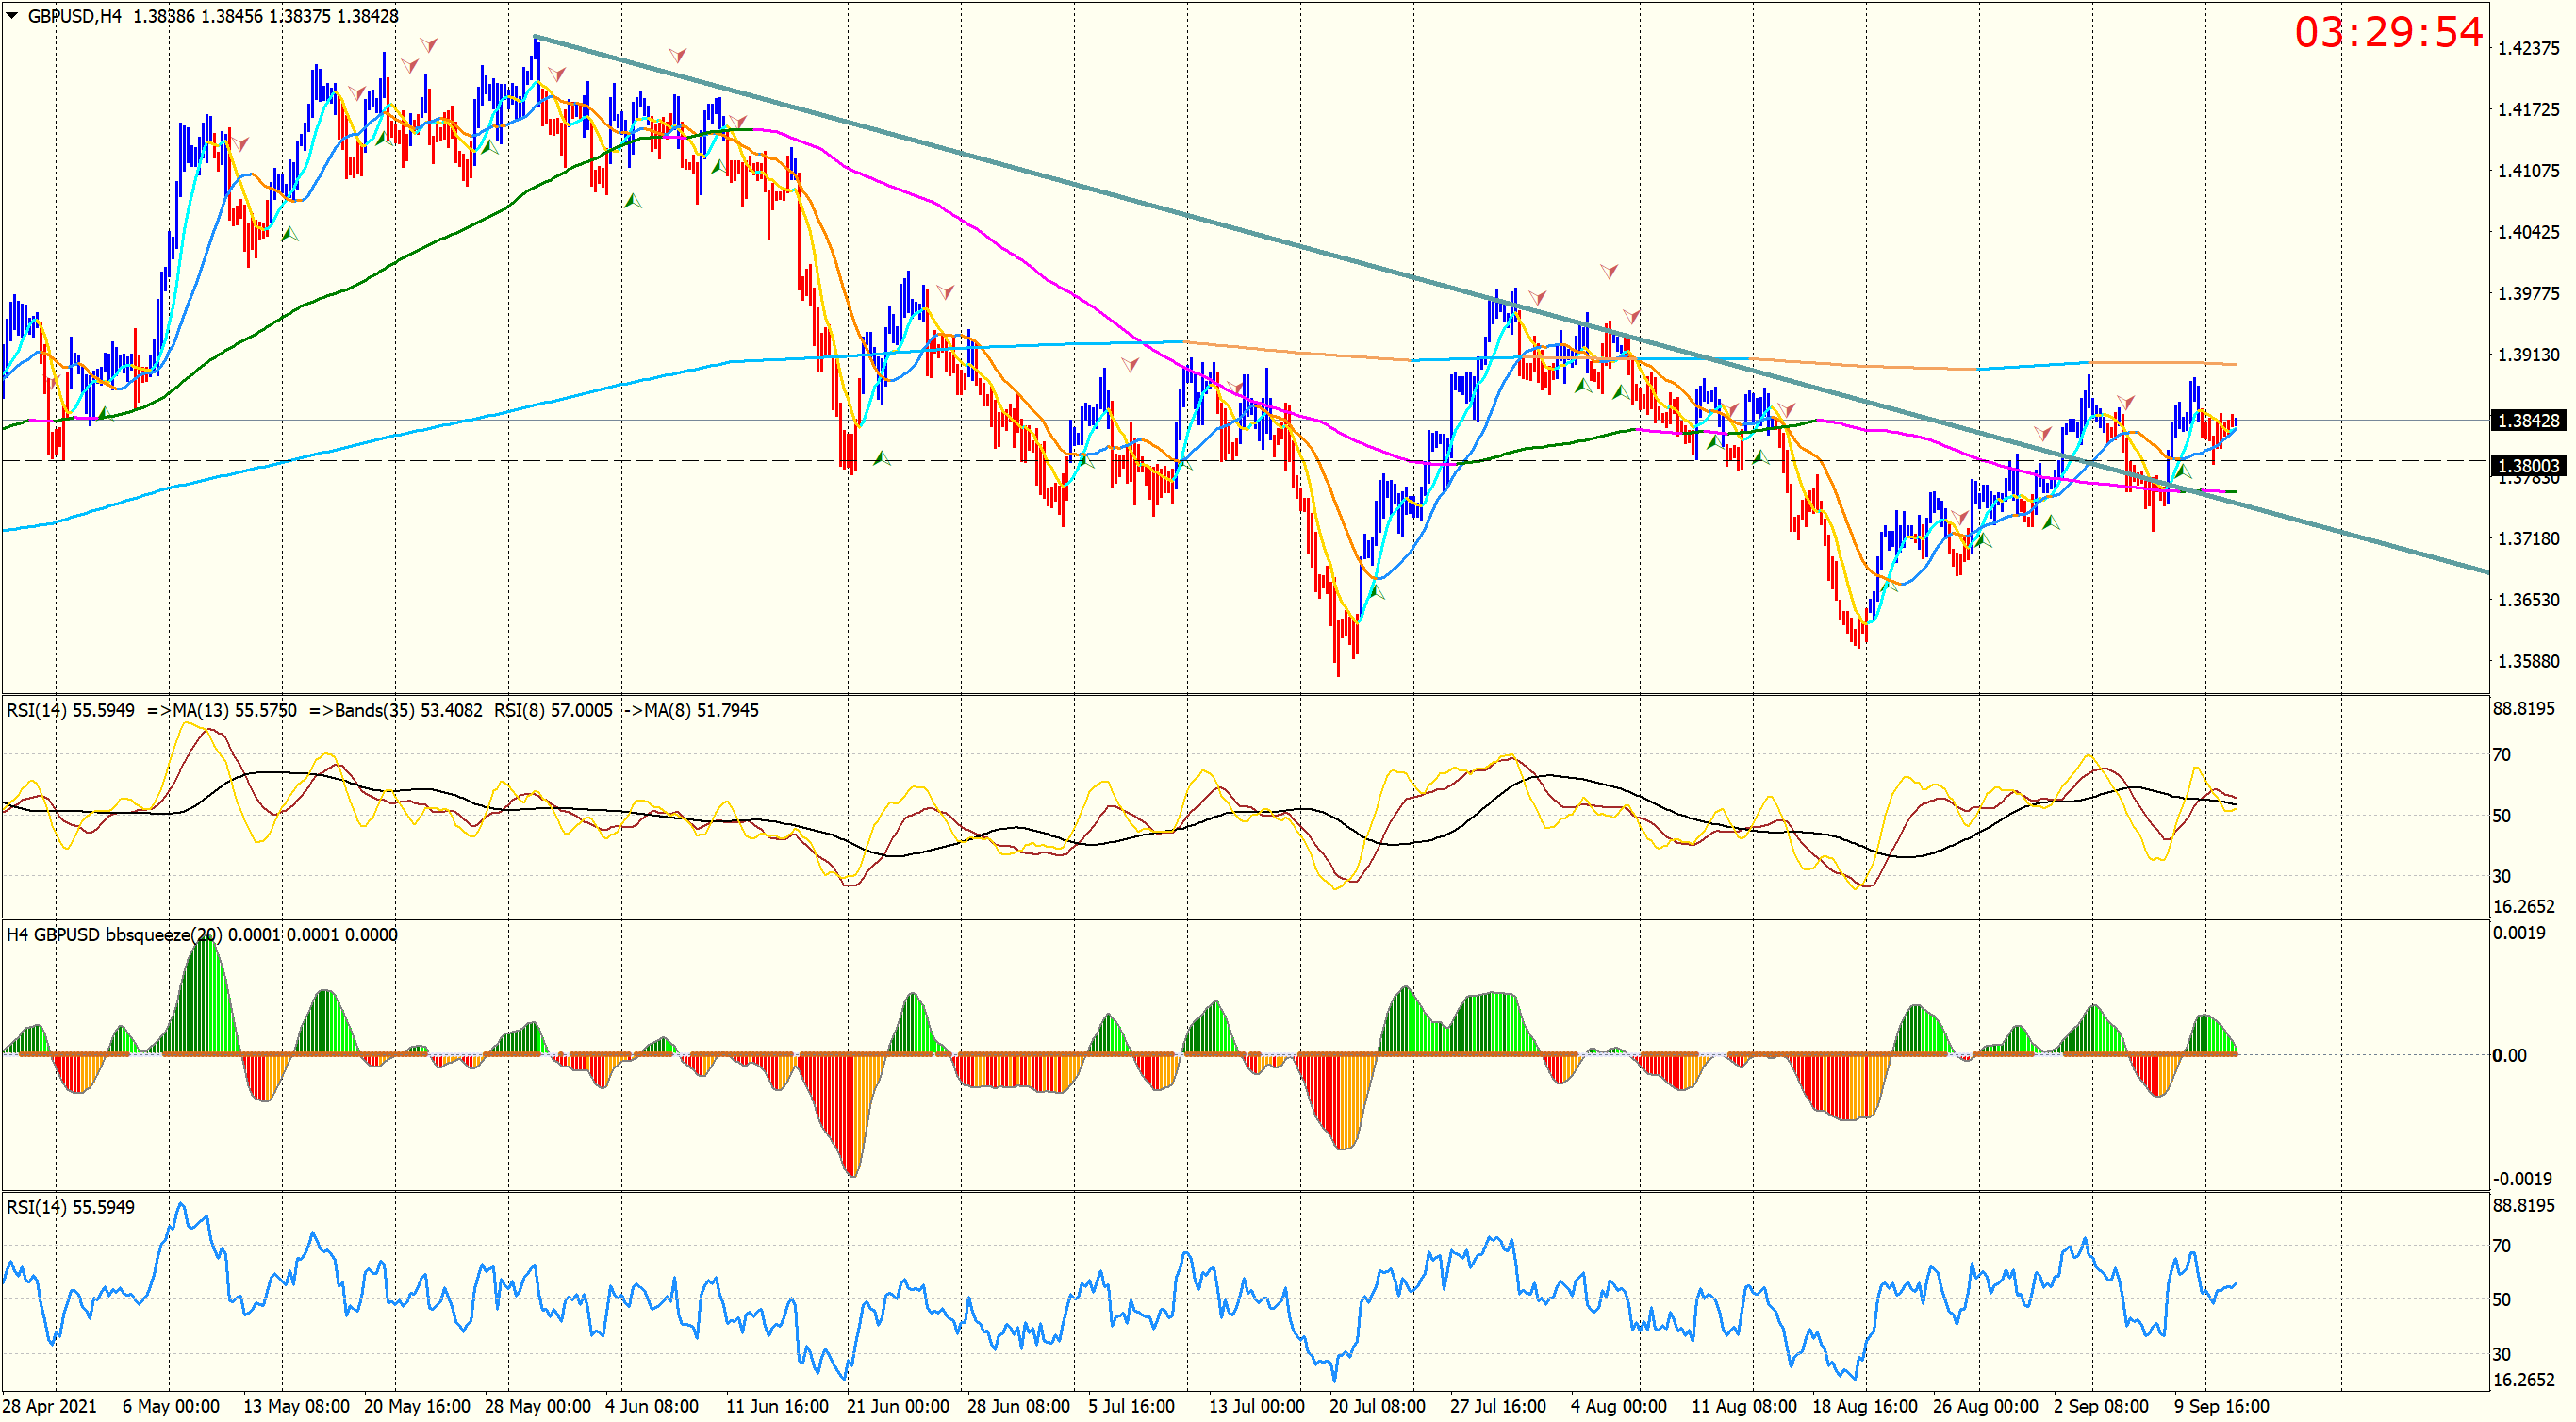This screenshot has height=1422, width=2576.
Task: Click the 1.42375 price scale label
Action: [x=2527, y=49]
